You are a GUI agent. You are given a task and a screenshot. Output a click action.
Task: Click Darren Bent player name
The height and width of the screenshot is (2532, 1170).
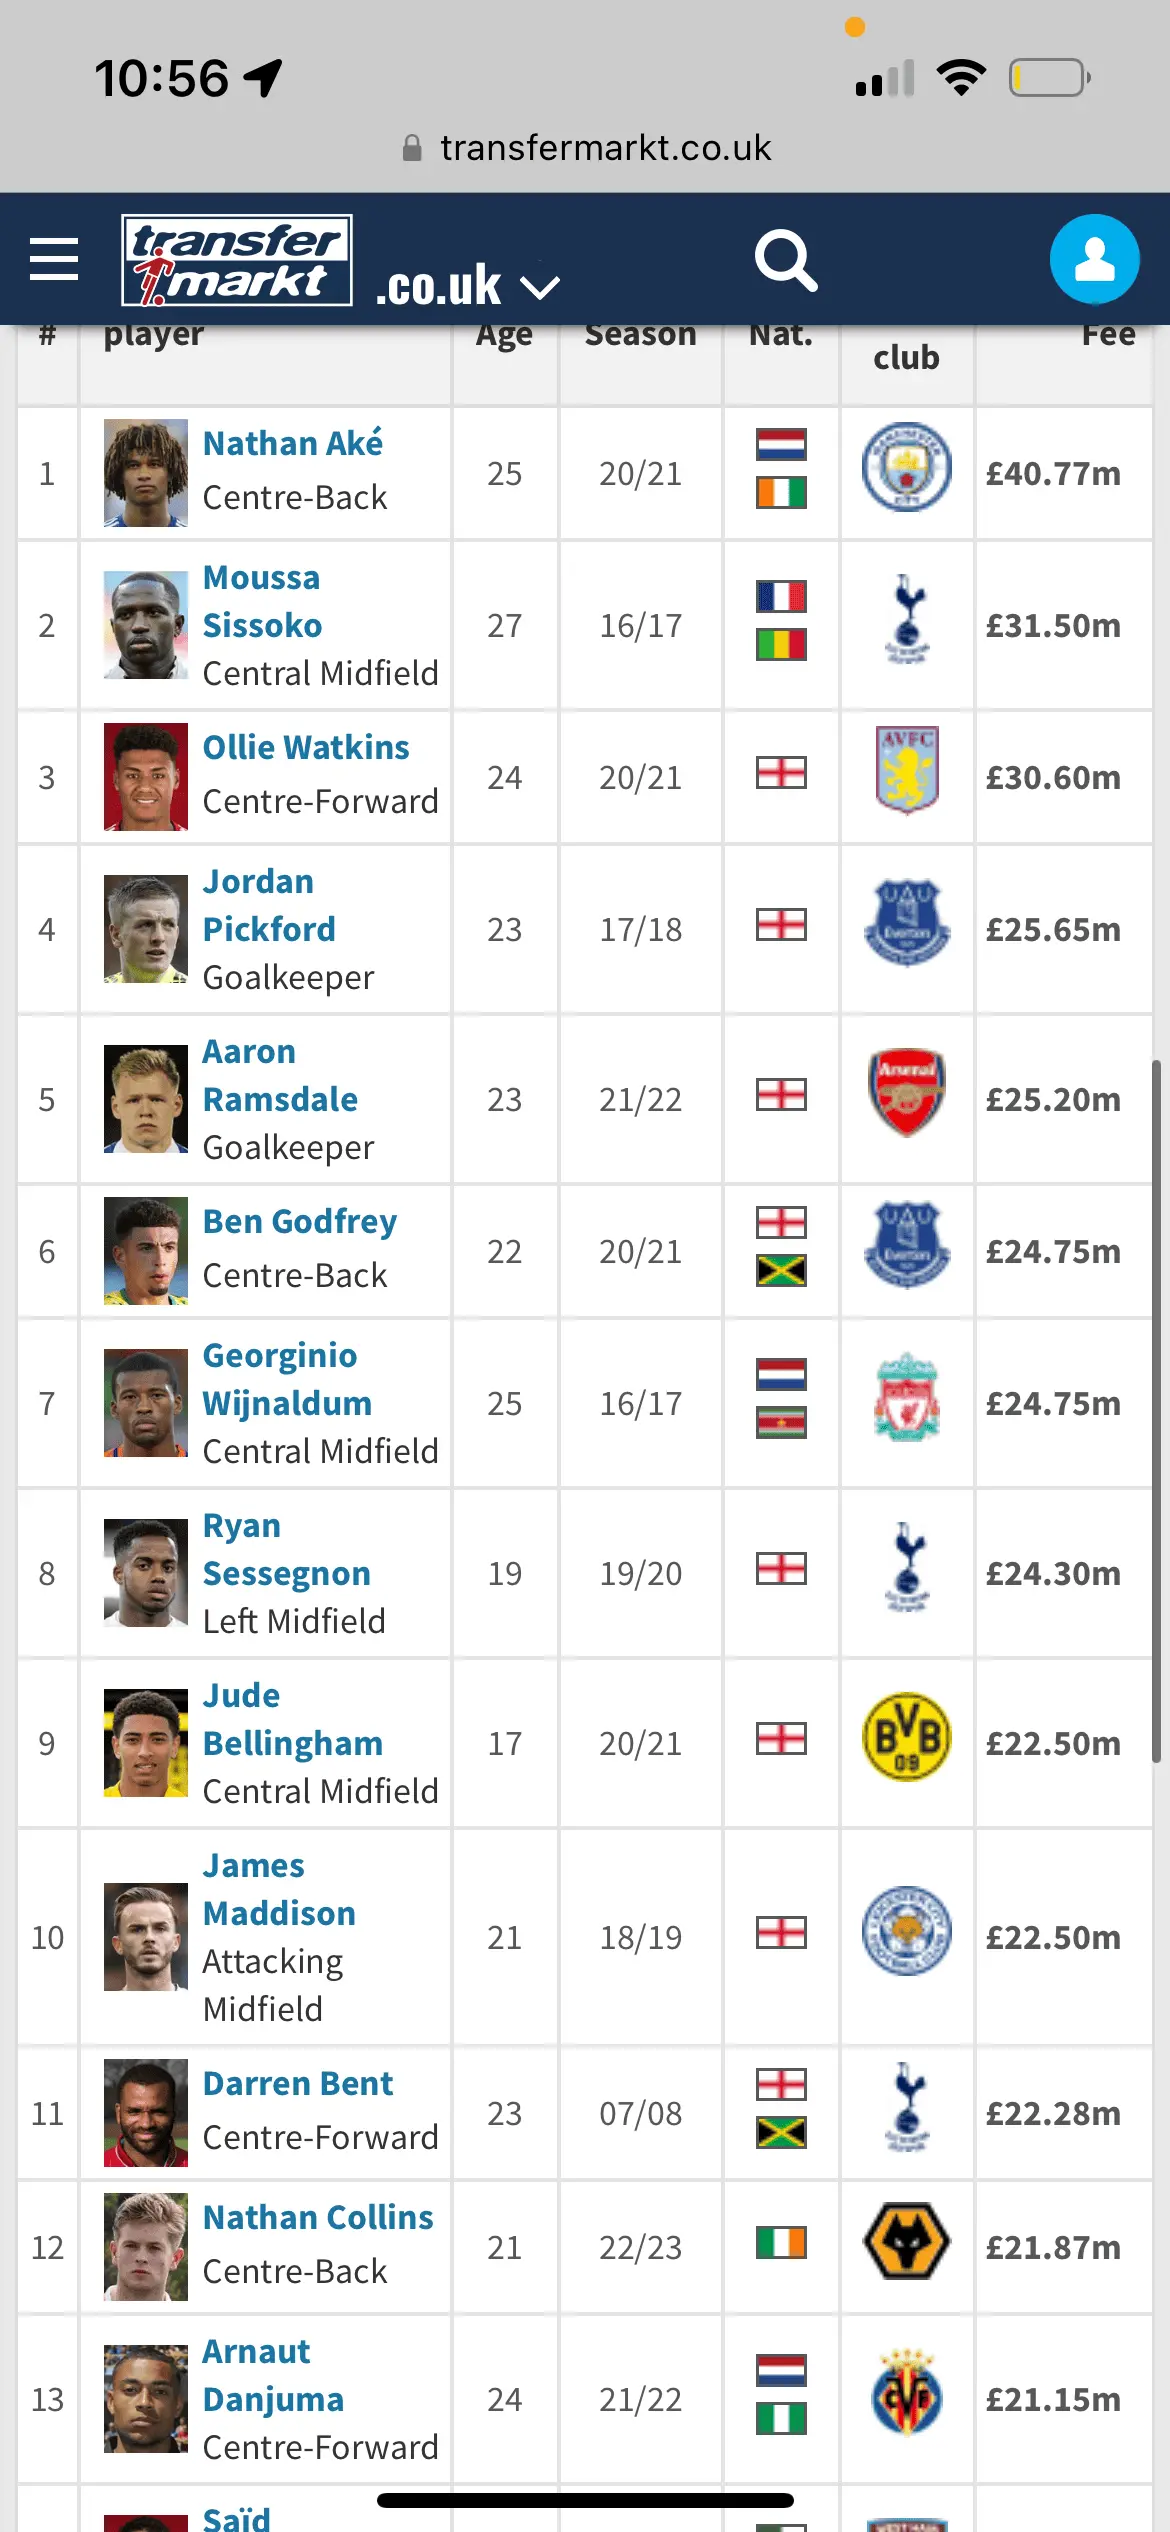298,2083
